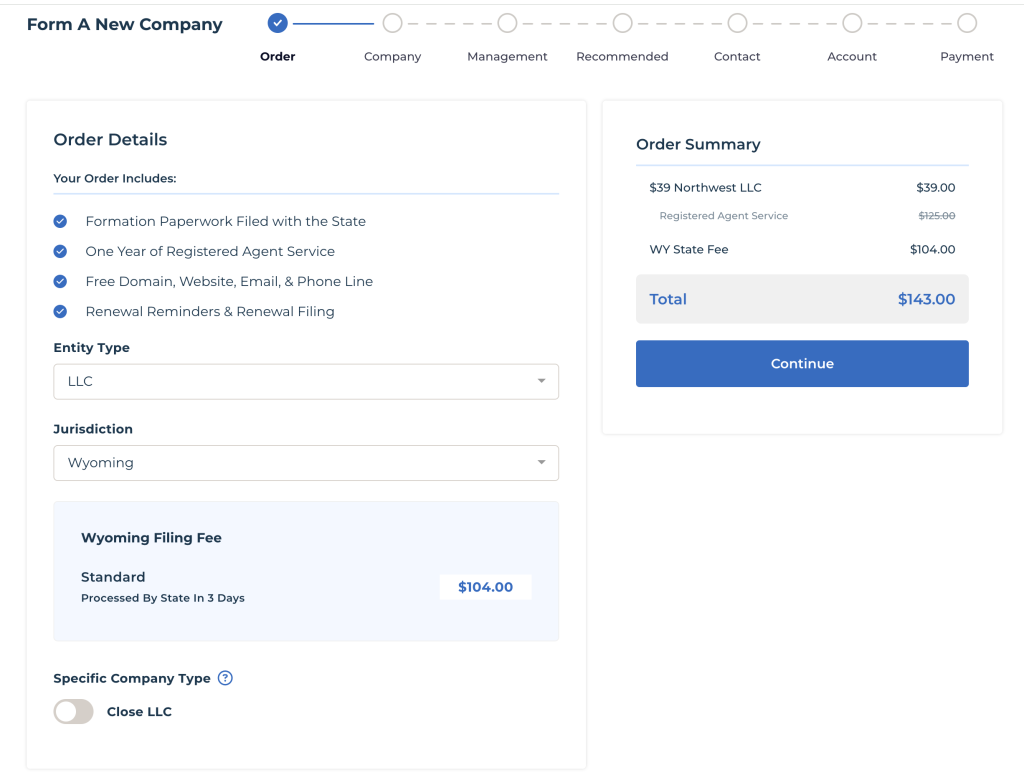Image resolution: width=1024 pixels, height=780 pixels.
Task: Click the Renewal Reminders & Renewal Filing text
Action: pyautogui.click(x=210, y=312)
